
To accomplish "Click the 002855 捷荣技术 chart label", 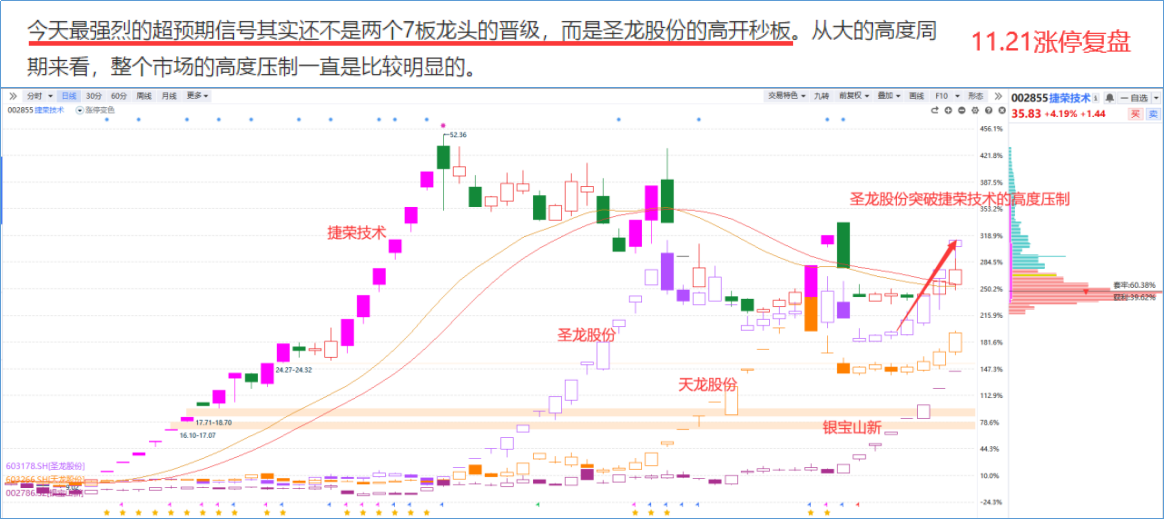I will coord(36,110).
